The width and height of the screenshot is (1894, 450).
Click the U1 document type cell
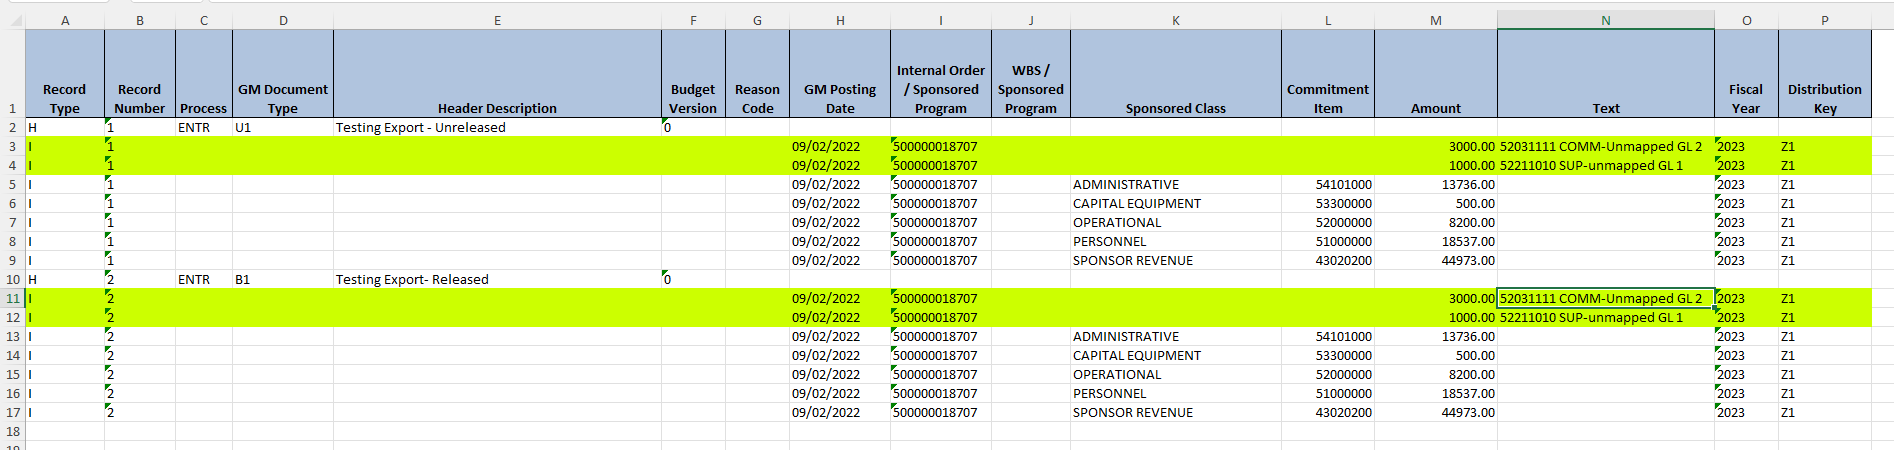tap(244, 127)
